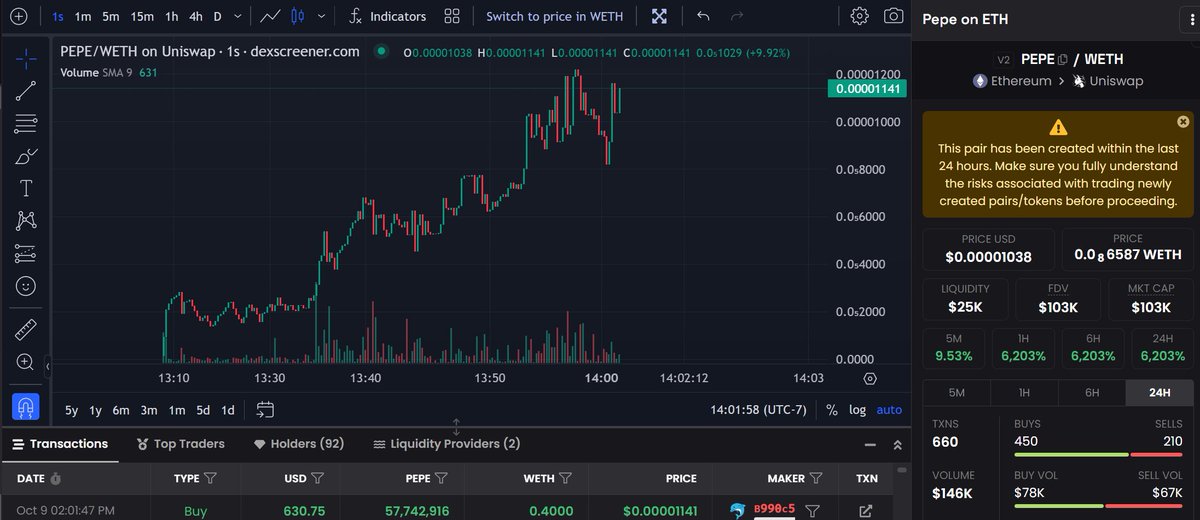Take a chart snapshot with camera icon

coord(893,16)
